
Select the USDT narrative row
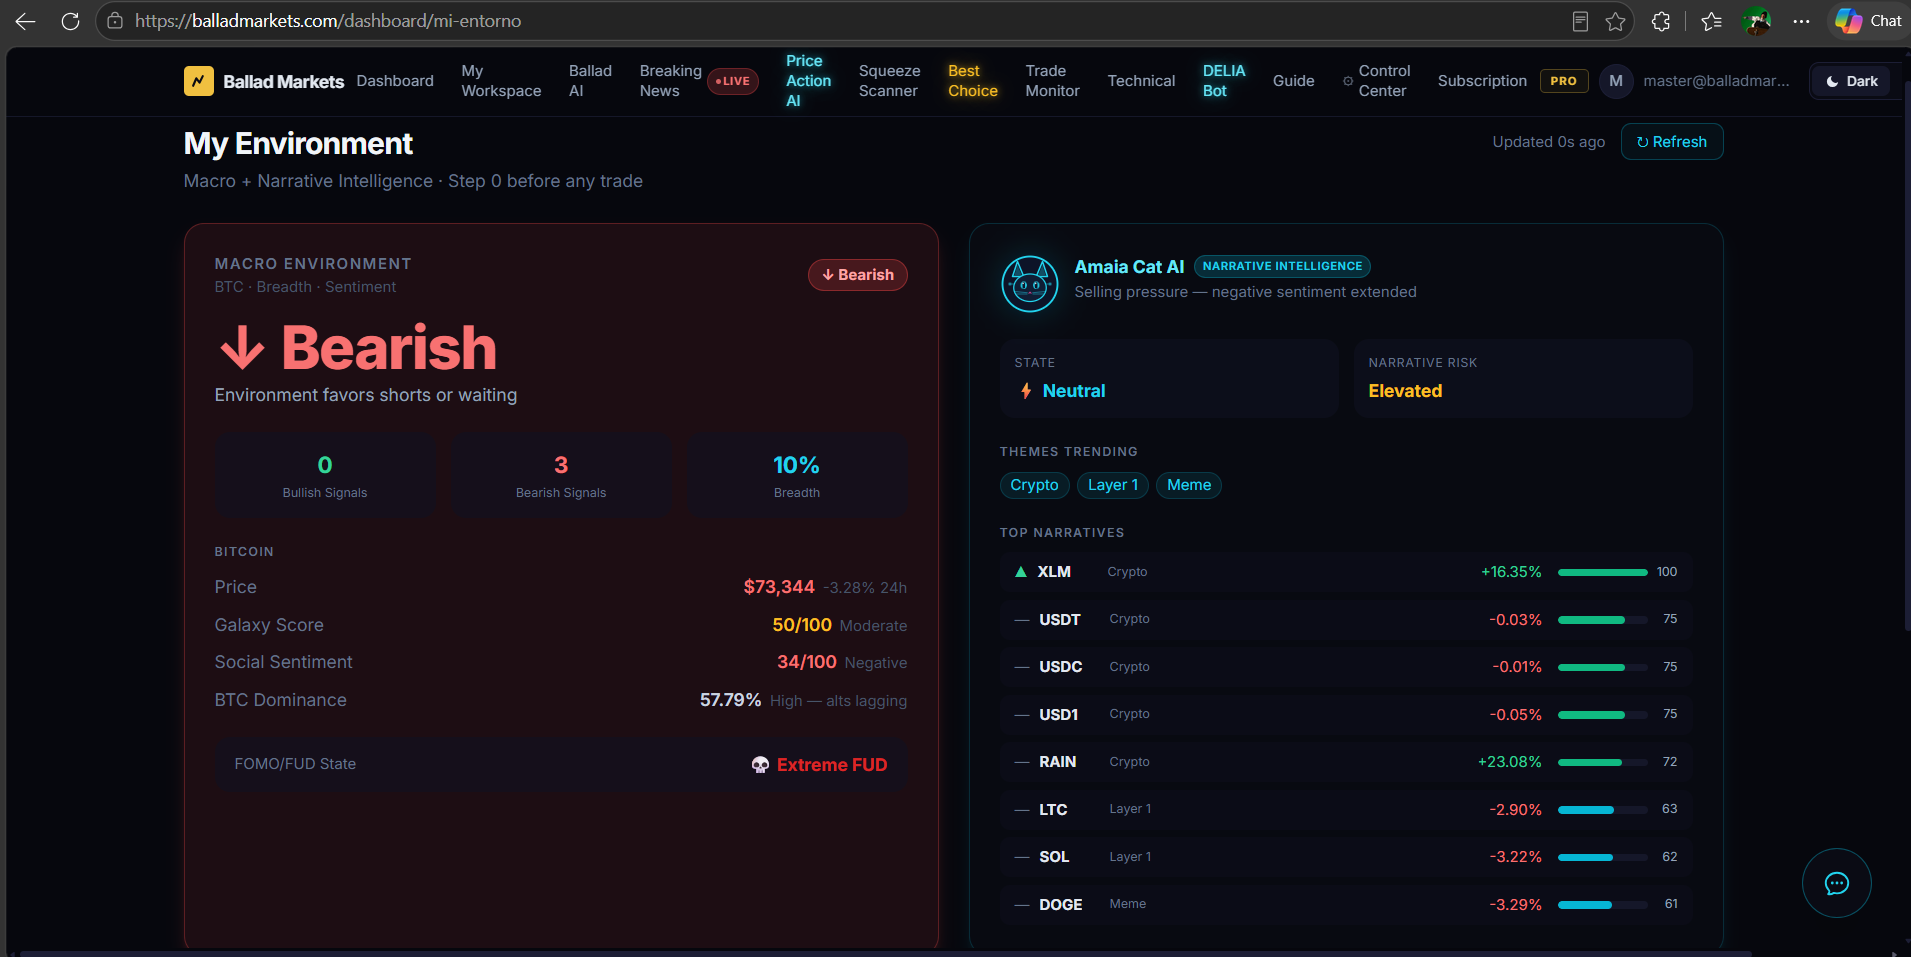(x=1346, y=620)
